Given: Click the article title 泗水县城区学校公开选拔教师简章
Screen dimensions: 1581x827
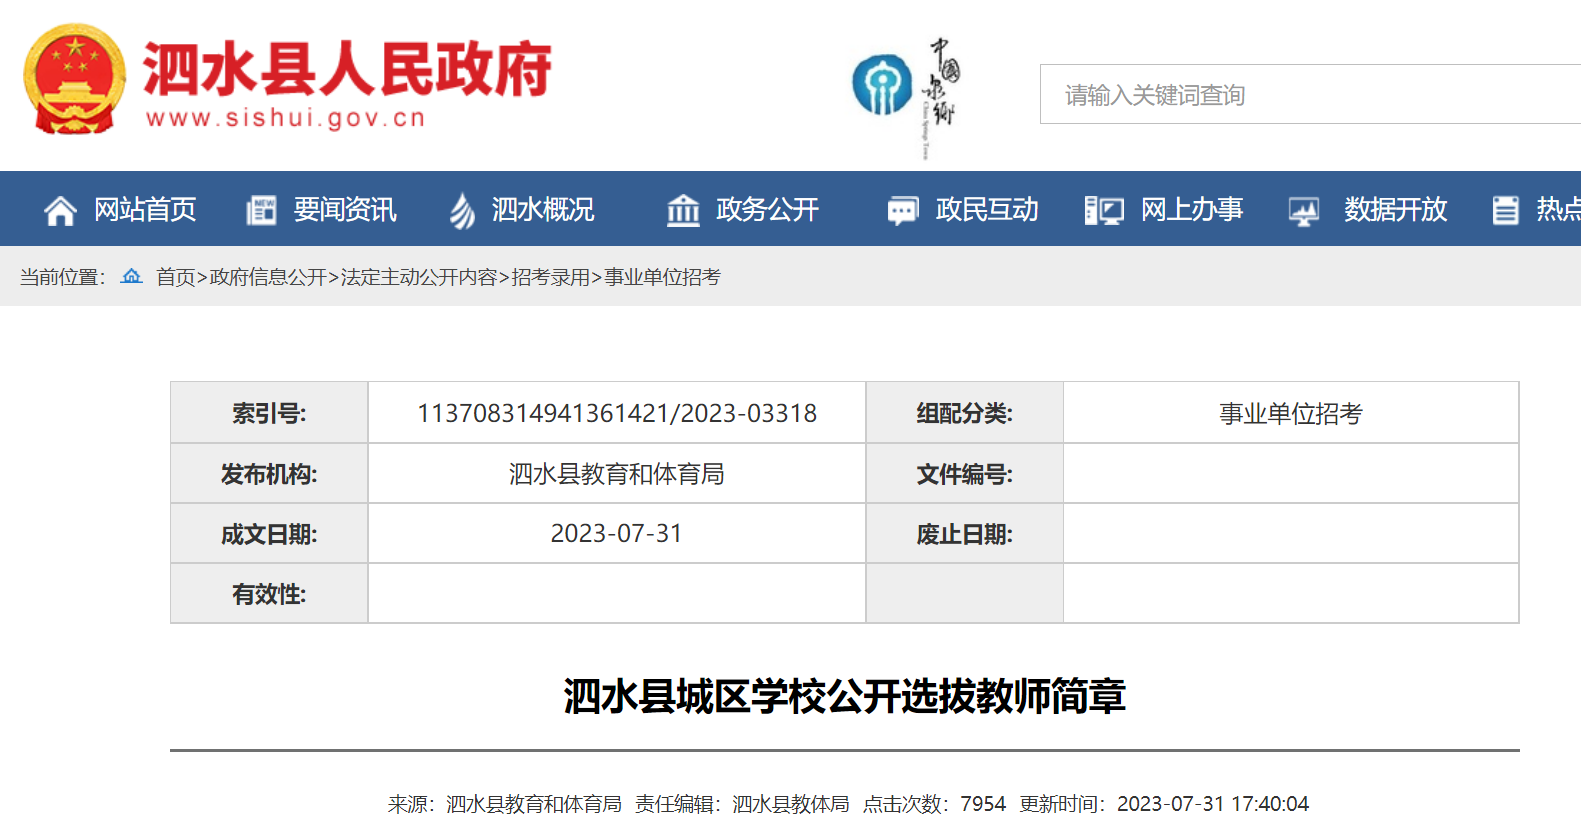Looking at the screenshot, I should click(845, 696).
